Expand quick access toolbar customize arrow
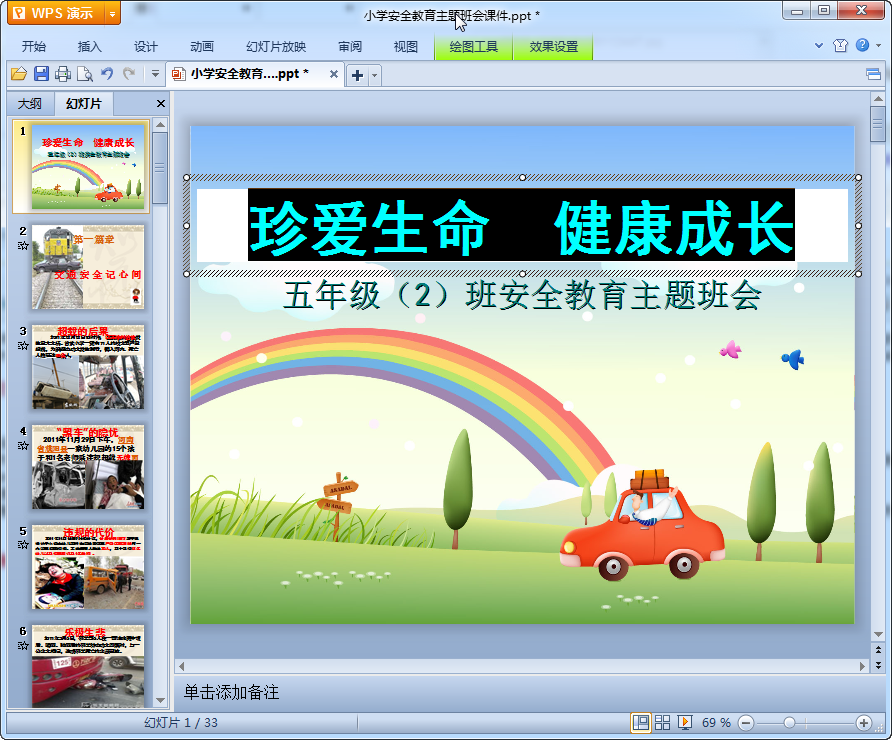892x740 pixels. 155,73
